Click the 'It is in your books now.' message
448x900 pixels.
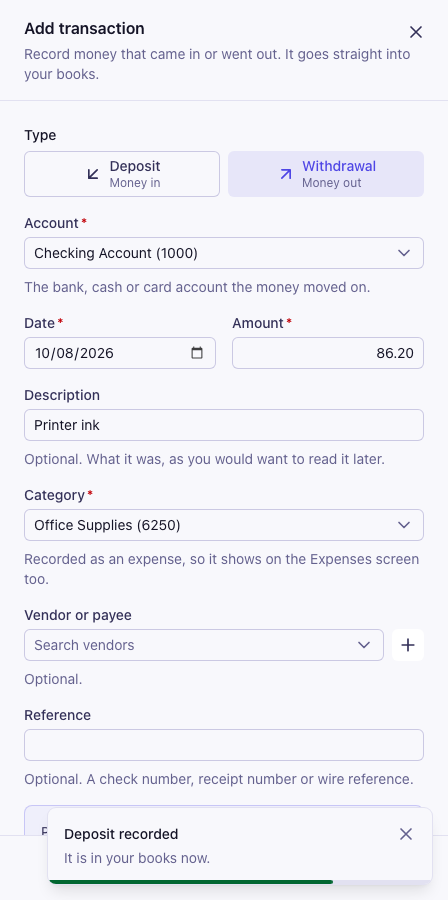(137, 859)
